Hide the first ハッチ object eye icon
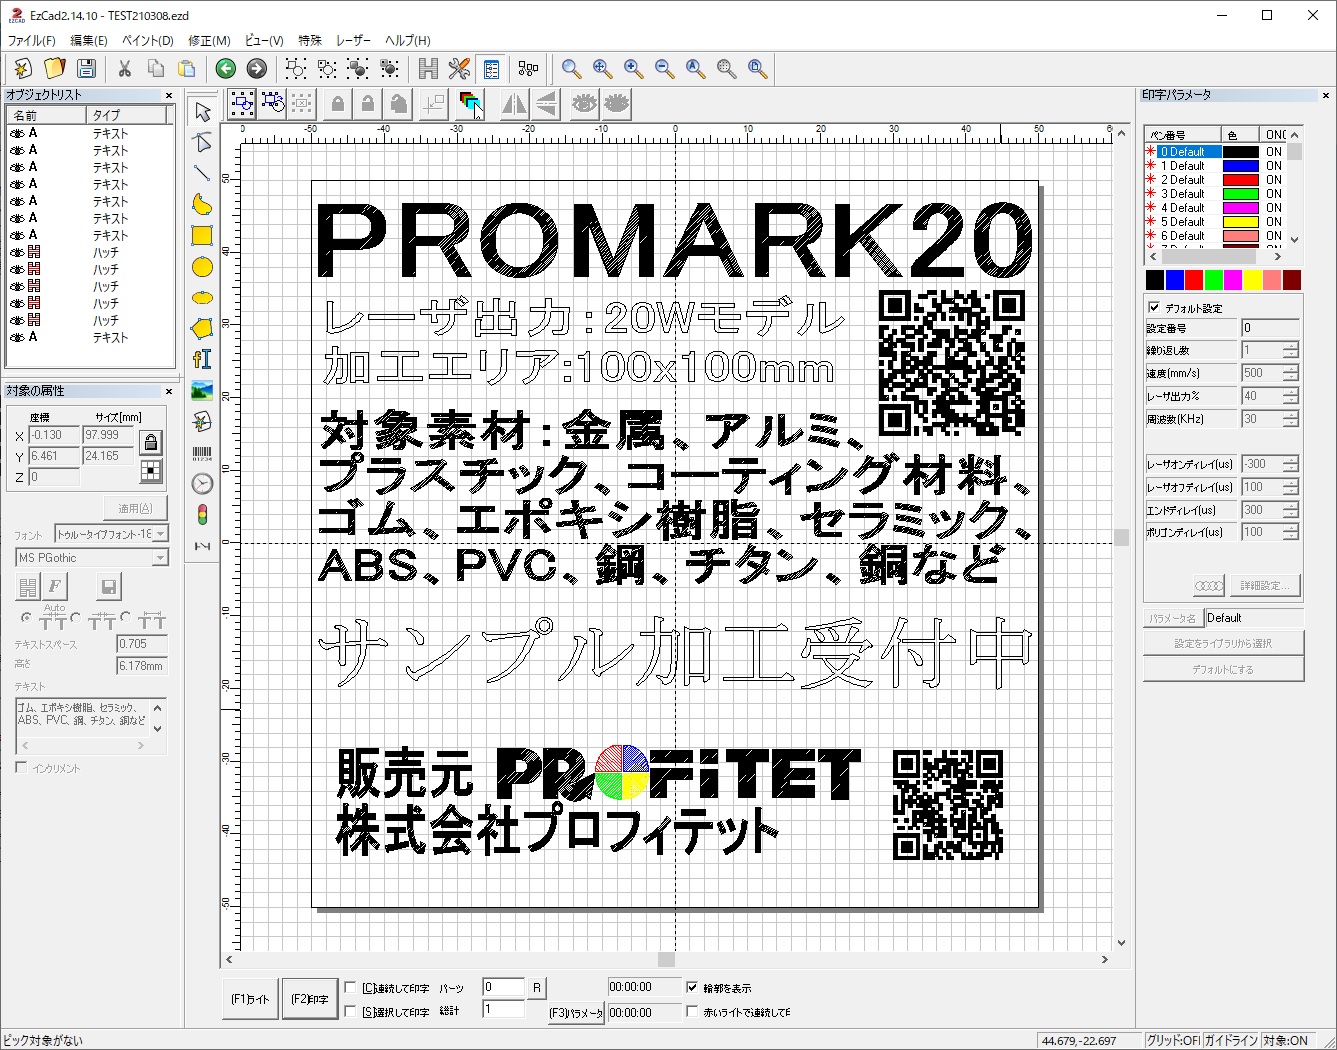1337x1050 pixels. [x=16, y=252]
